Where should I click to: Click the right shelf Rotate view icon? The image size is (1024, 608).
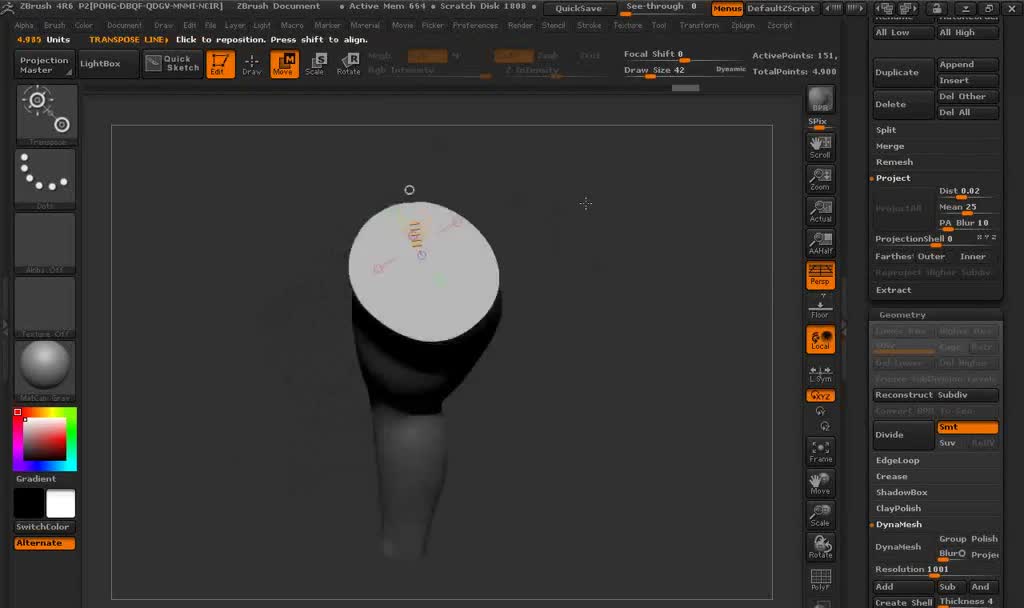[x=820, y=547]
